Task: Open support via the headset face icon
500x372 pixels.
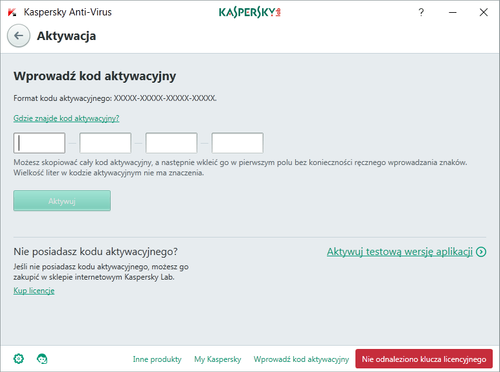Action: click(x=42, y=359)
